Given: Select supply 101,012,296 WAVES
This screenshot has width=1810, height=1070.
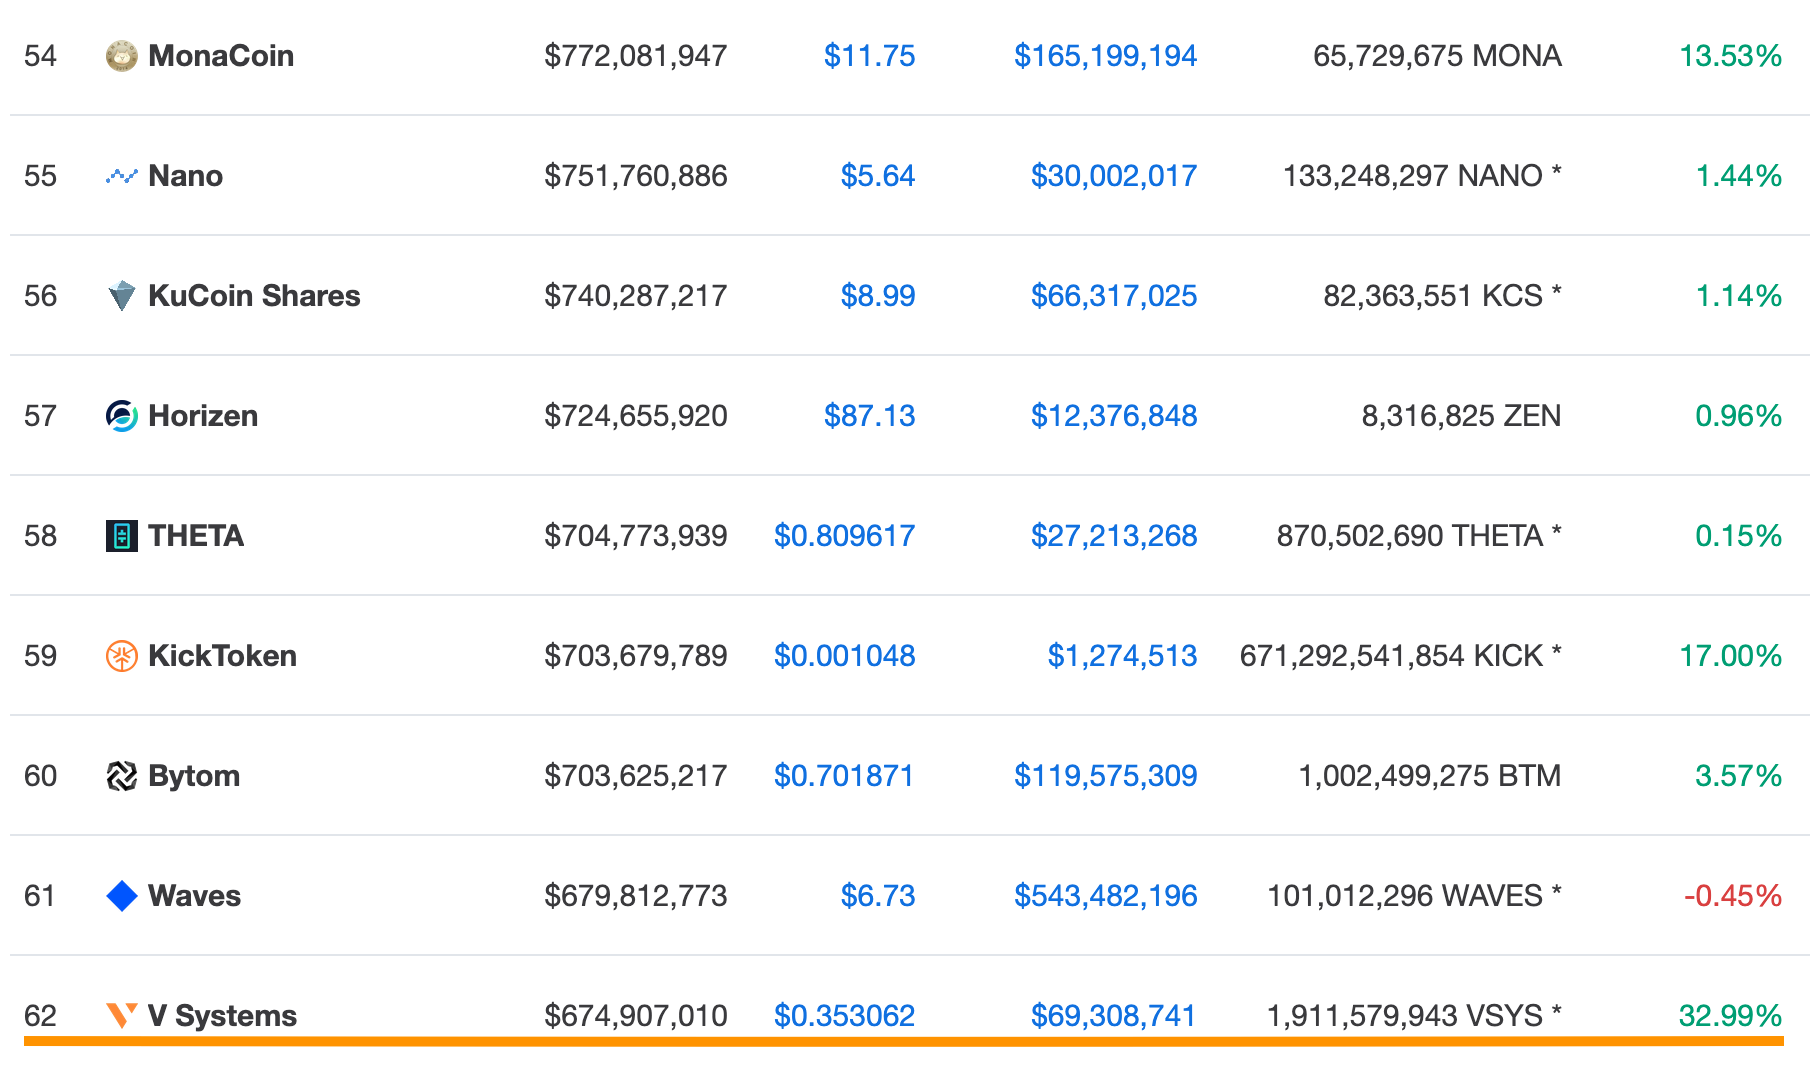Looking at the screenshot, I should point(1405,896).
